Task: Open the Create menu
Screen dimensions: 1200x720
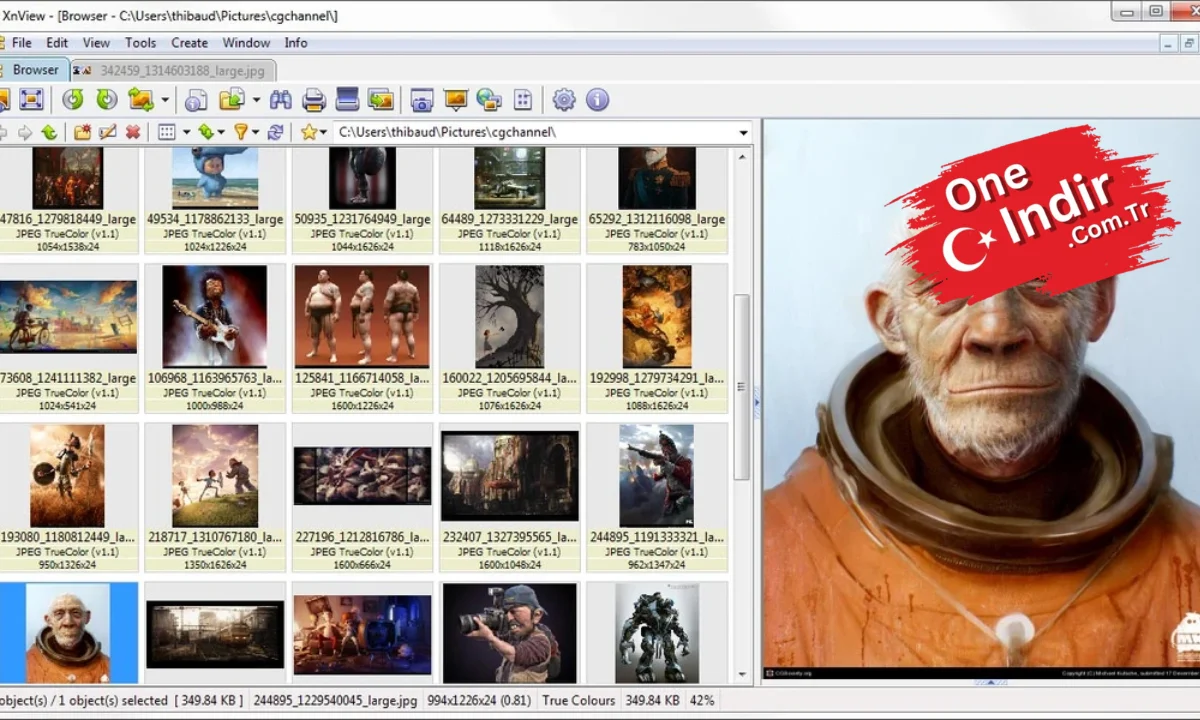Action: click(189, 43)
